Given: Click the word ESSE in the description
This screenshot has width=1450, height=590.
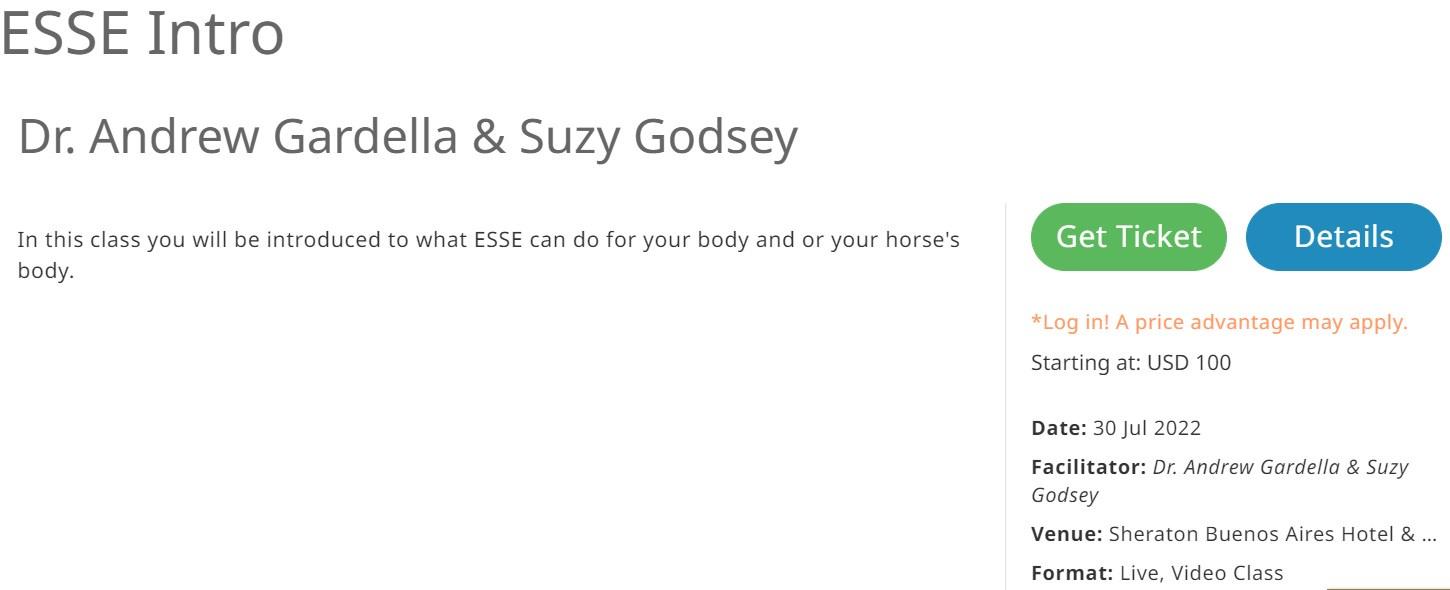Looking at the screenshot, I should click(x=498, y=241).
